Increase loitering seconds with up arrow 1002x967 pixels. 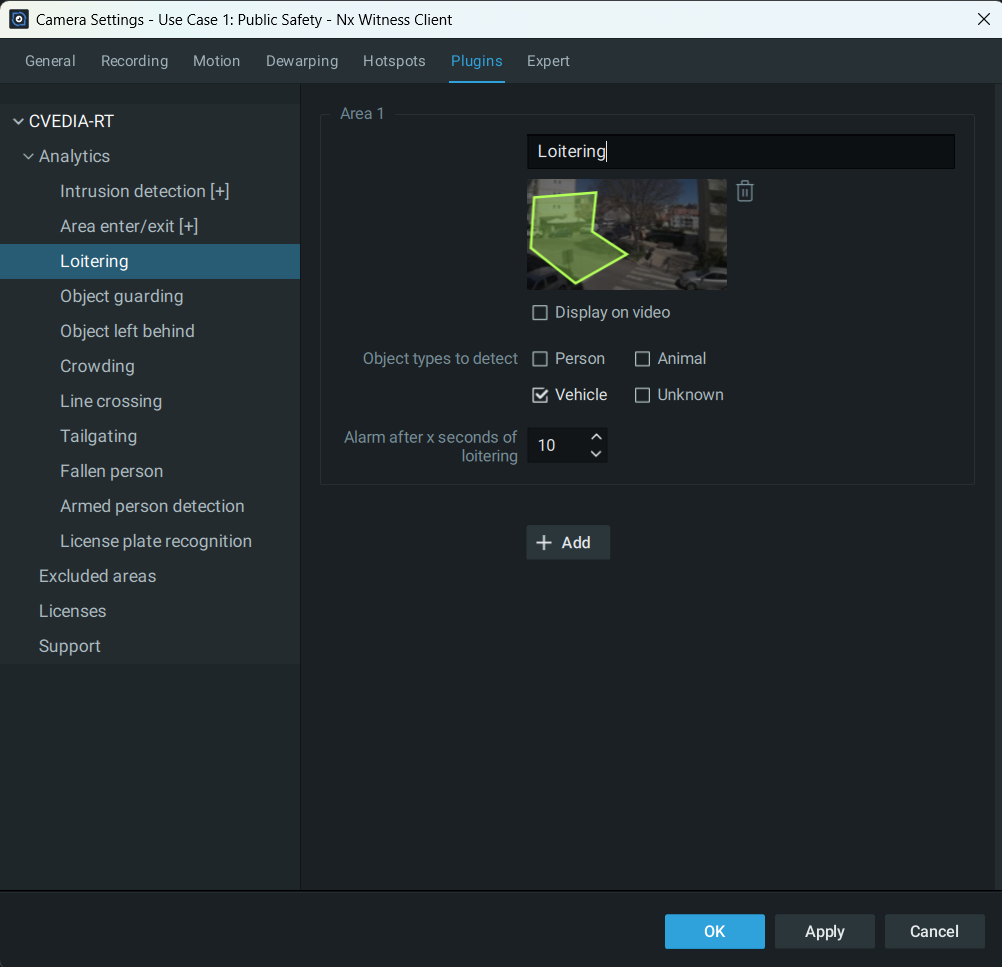(596, 437)
